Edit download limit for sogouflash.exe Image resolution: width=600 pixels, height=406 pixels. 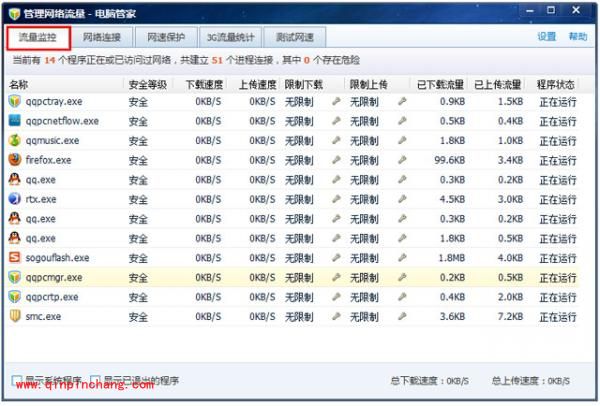336,258
